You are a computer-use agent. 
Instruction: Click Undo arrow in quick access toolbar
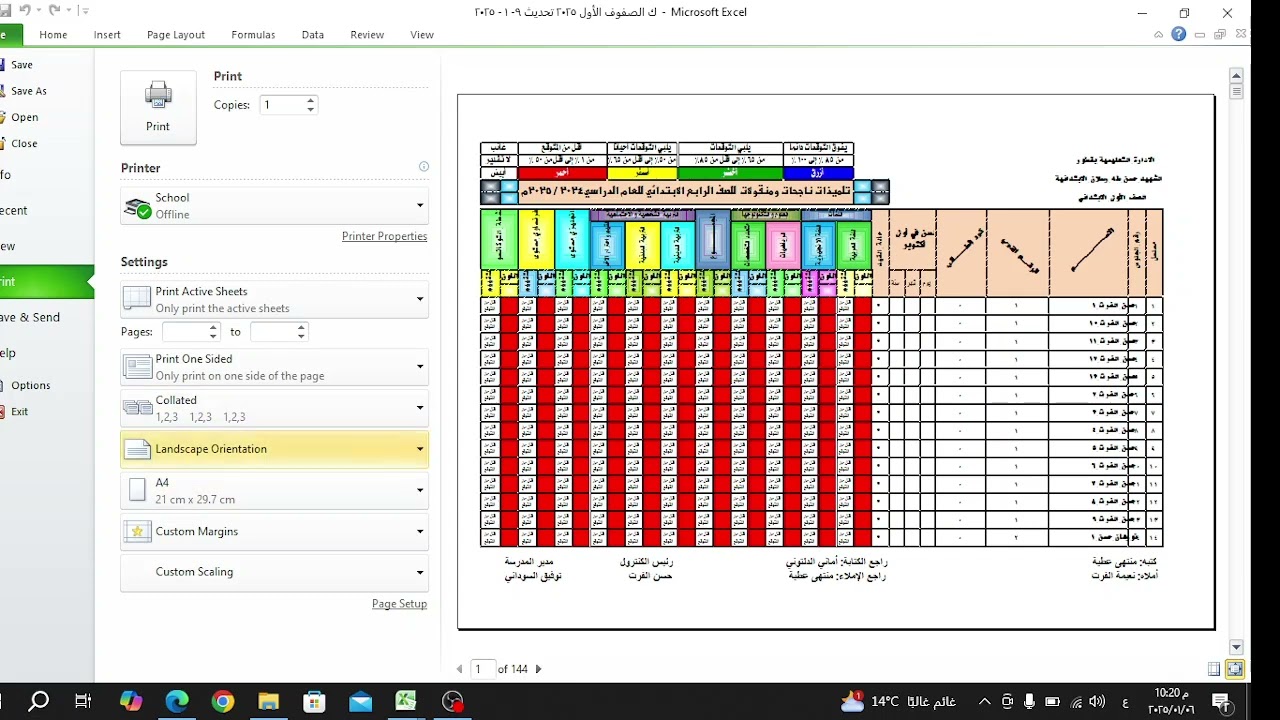coord(25,10)
